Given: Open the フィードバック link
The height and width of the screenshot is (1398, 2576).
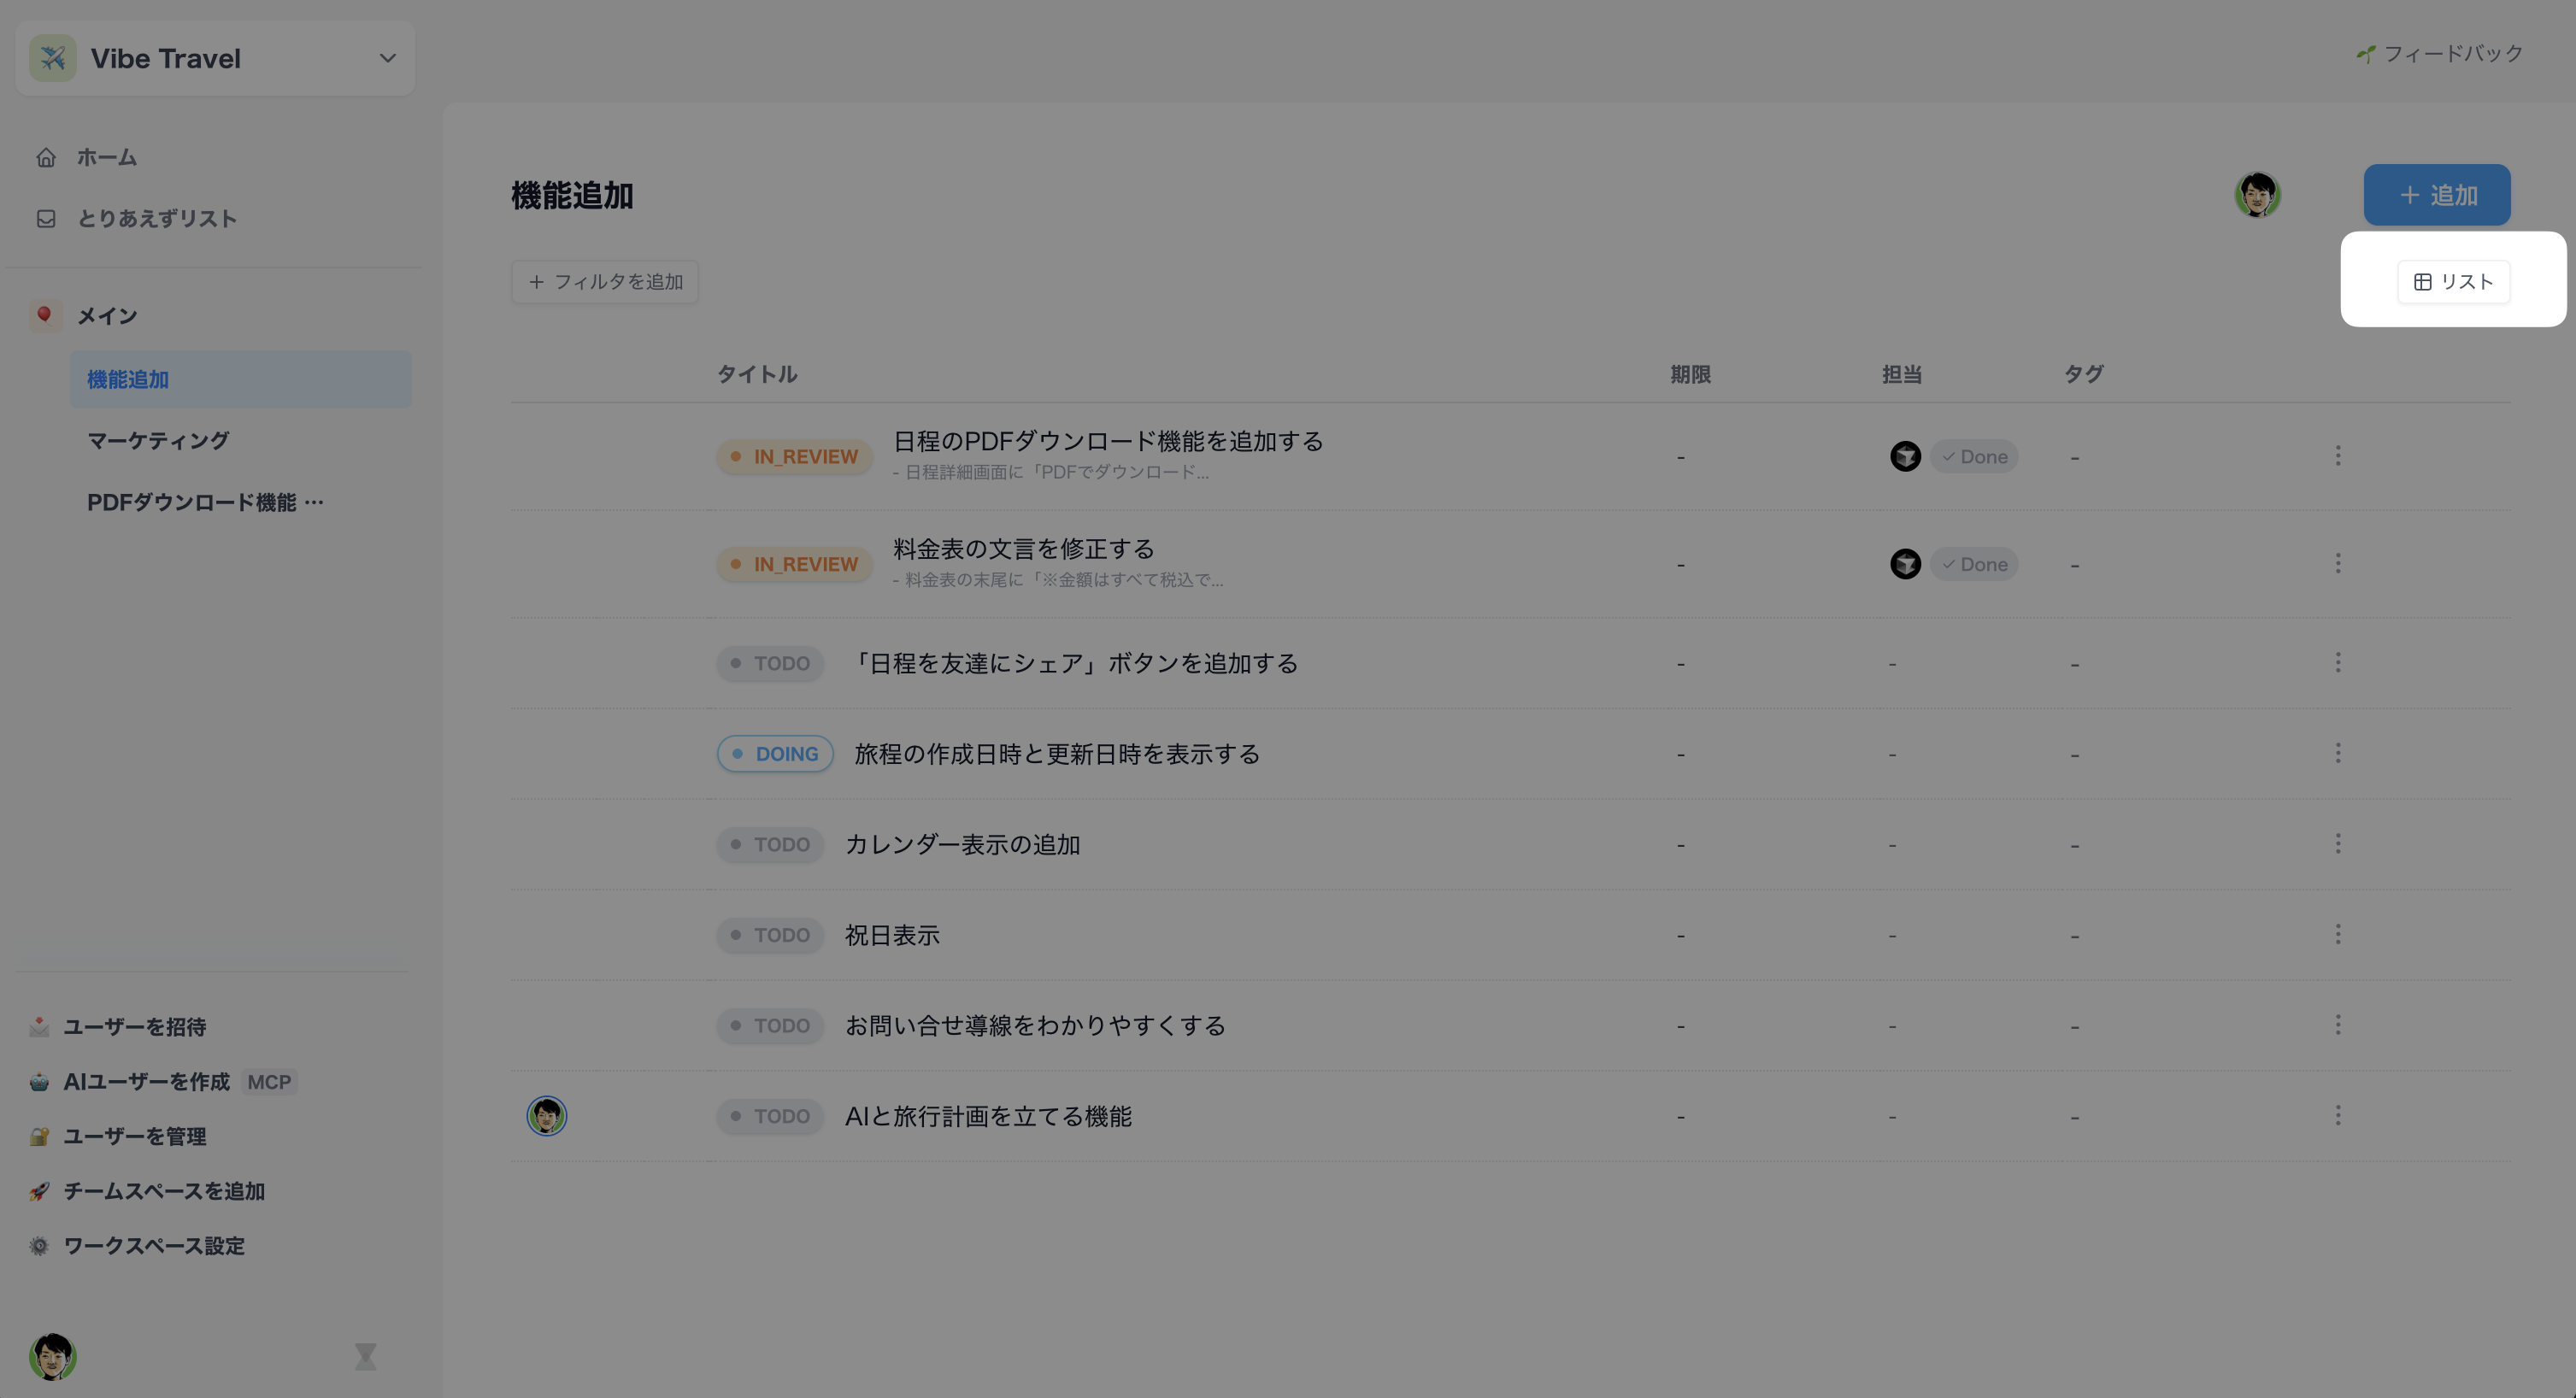Looking at the screenshot, I should pyautogui.click(x=2452, y=53).
